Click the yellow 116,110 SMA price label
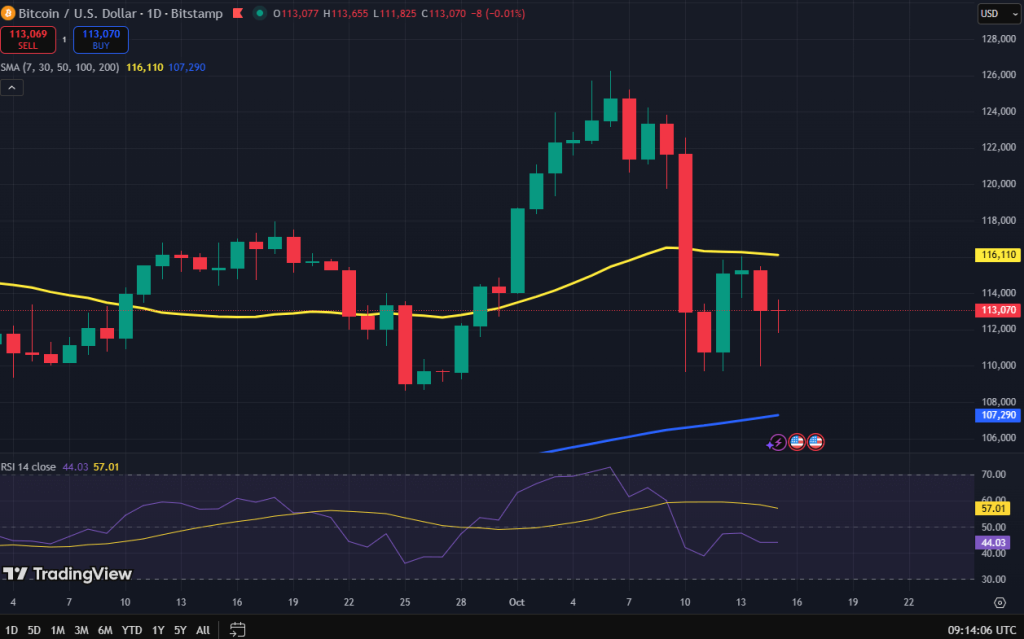 (x=996, y=255)
